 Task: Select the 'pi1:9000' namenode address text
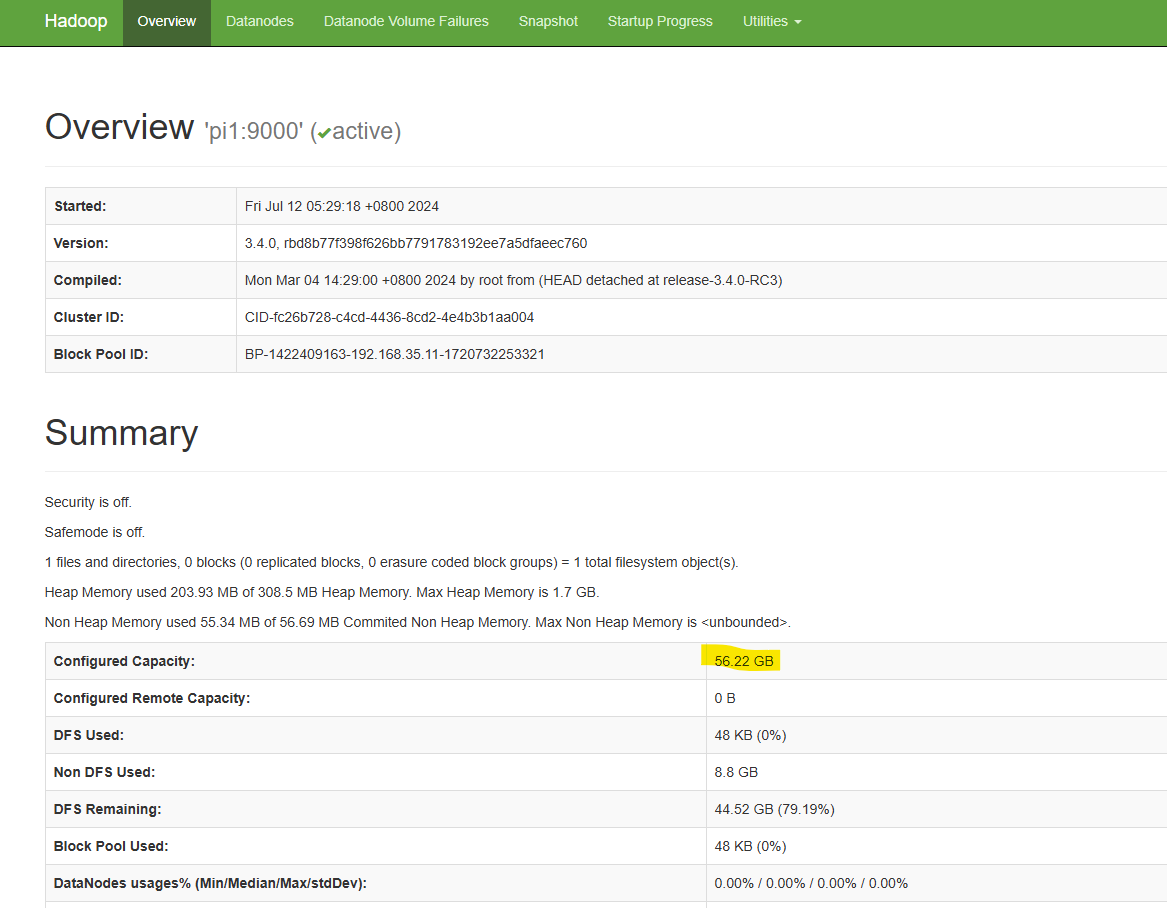pyautogui.click(x=254, y=131)
